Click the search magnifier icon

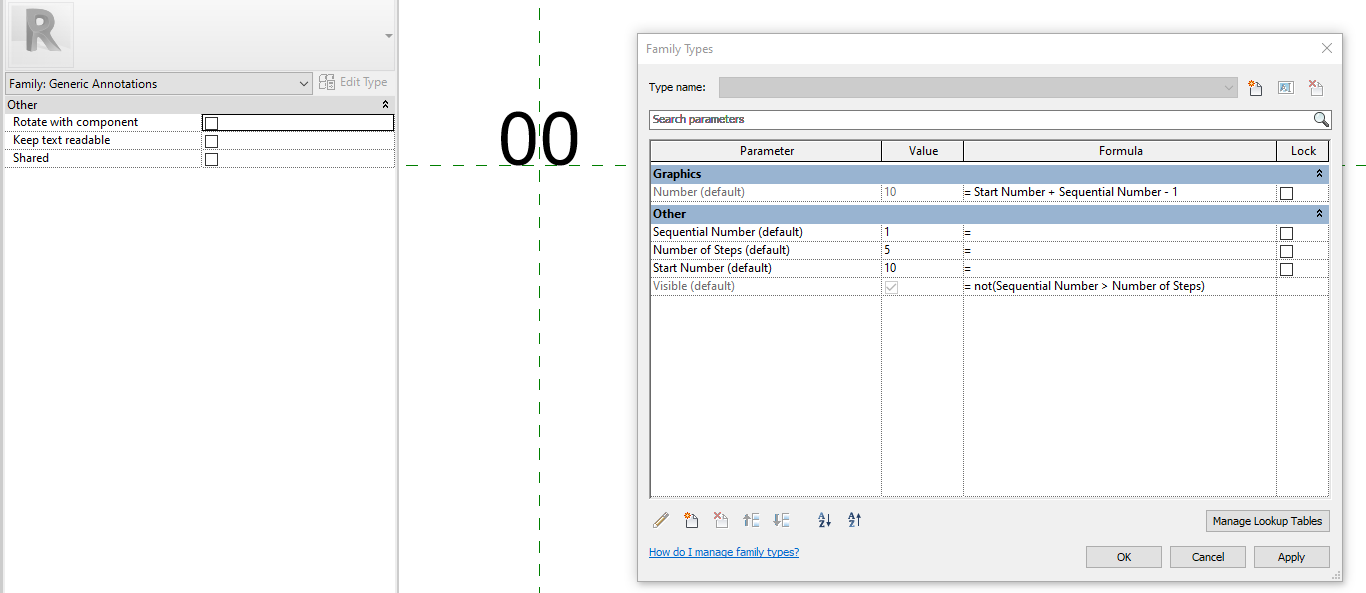[x=1321, y=119]
